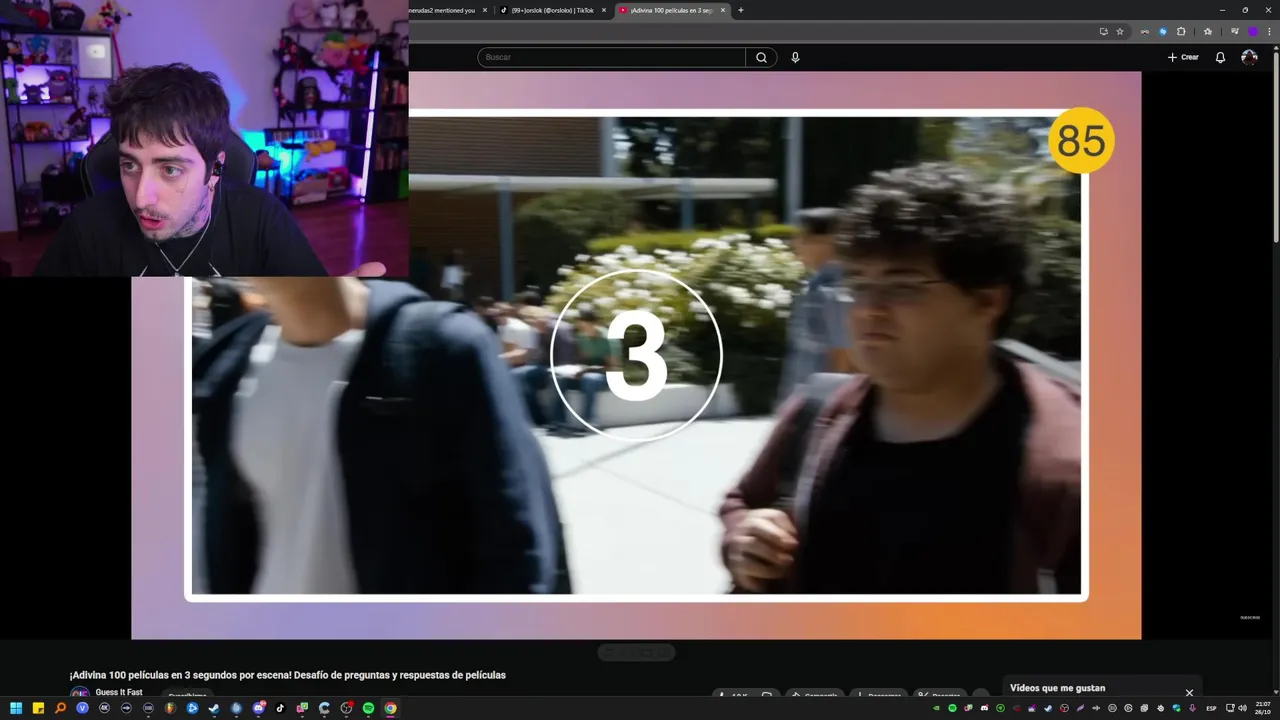The image size is (1280, 720).
Task: Click the orange search icon in the taskbar
Action: [60, 708]
